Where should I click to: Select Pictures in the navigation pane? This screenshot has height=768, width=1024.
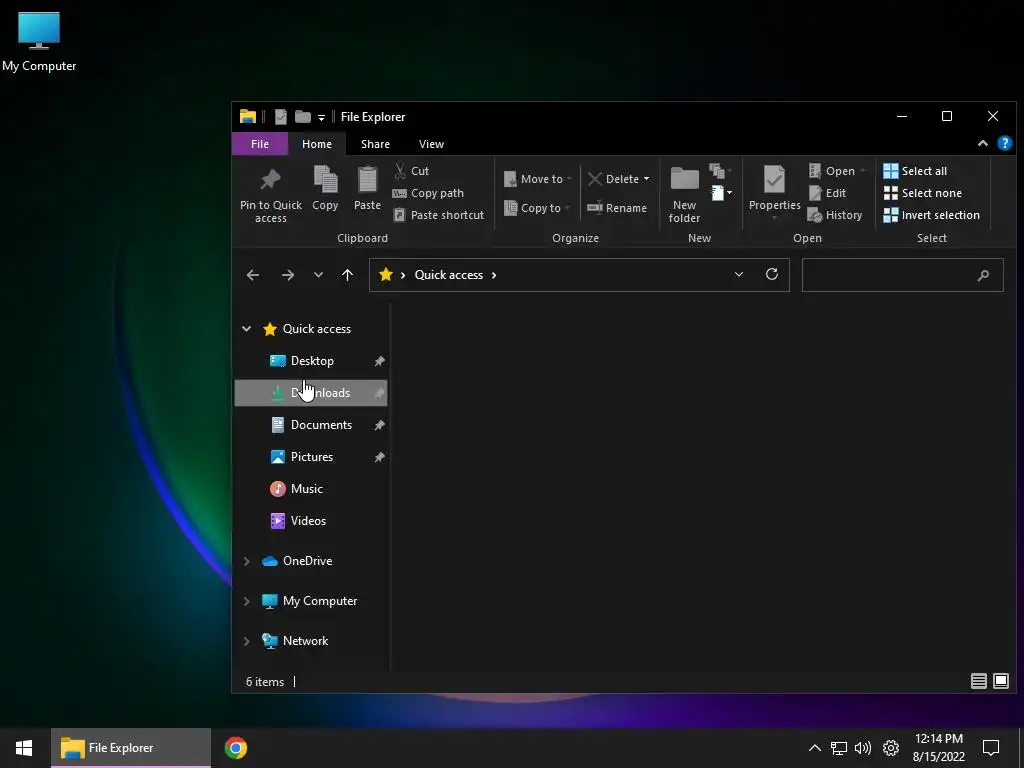coord(311,457)
